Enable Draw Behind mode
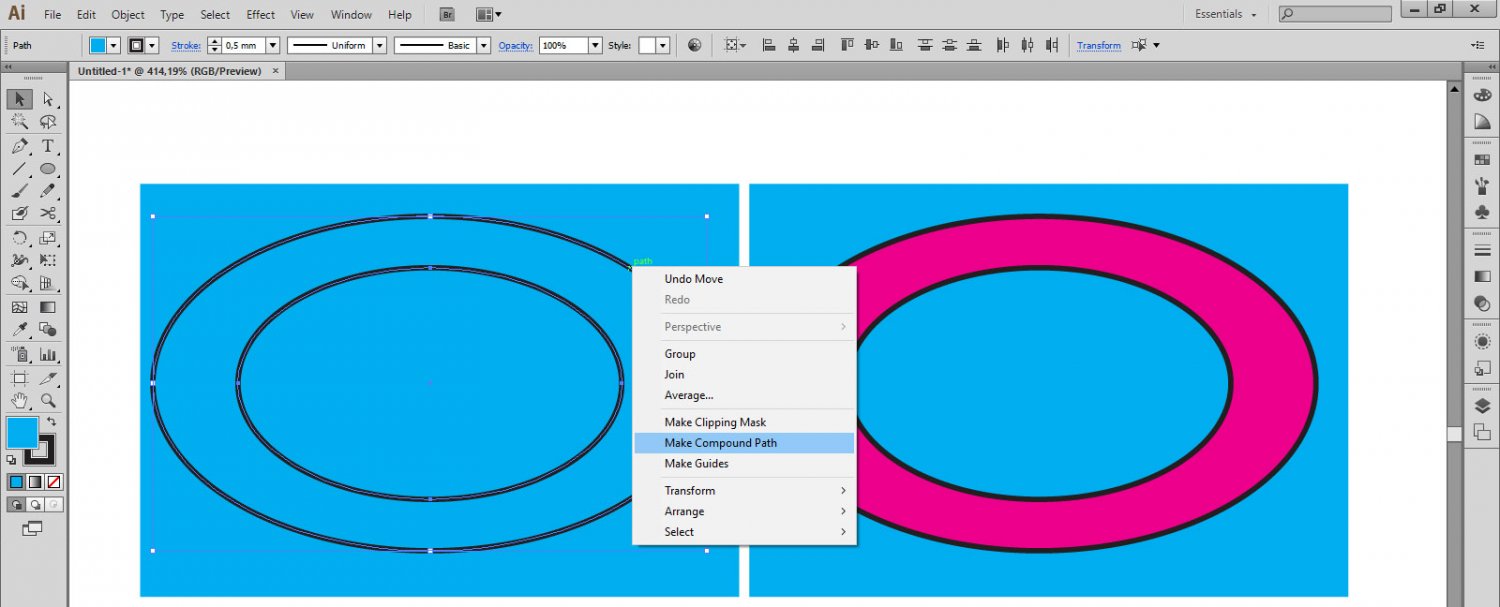Viewport: 1500px width, 607px height. (35, 505)
